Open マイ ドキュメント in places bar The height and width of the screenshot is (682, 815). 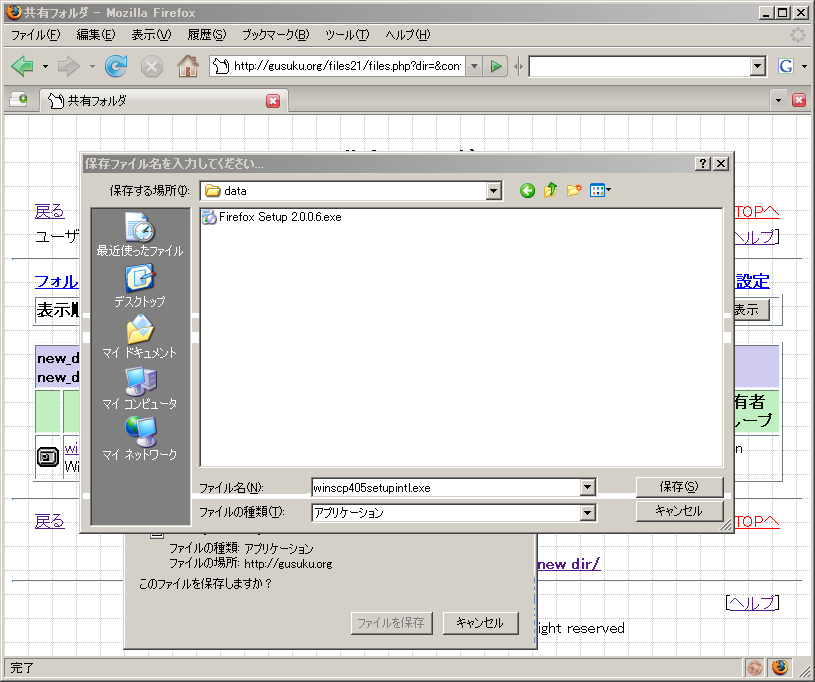140,337
